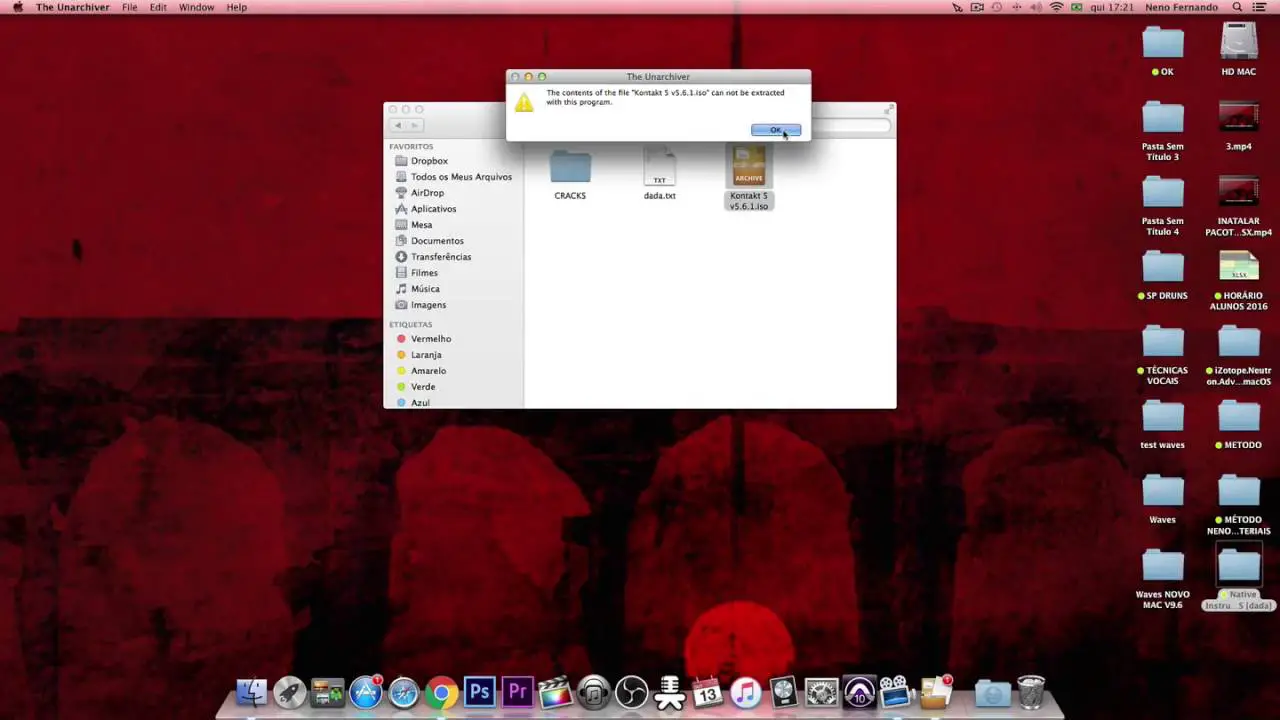Screen dimensions: 1280x720
Task: Open Photoshop from the Dock
Action: point(479,692)
